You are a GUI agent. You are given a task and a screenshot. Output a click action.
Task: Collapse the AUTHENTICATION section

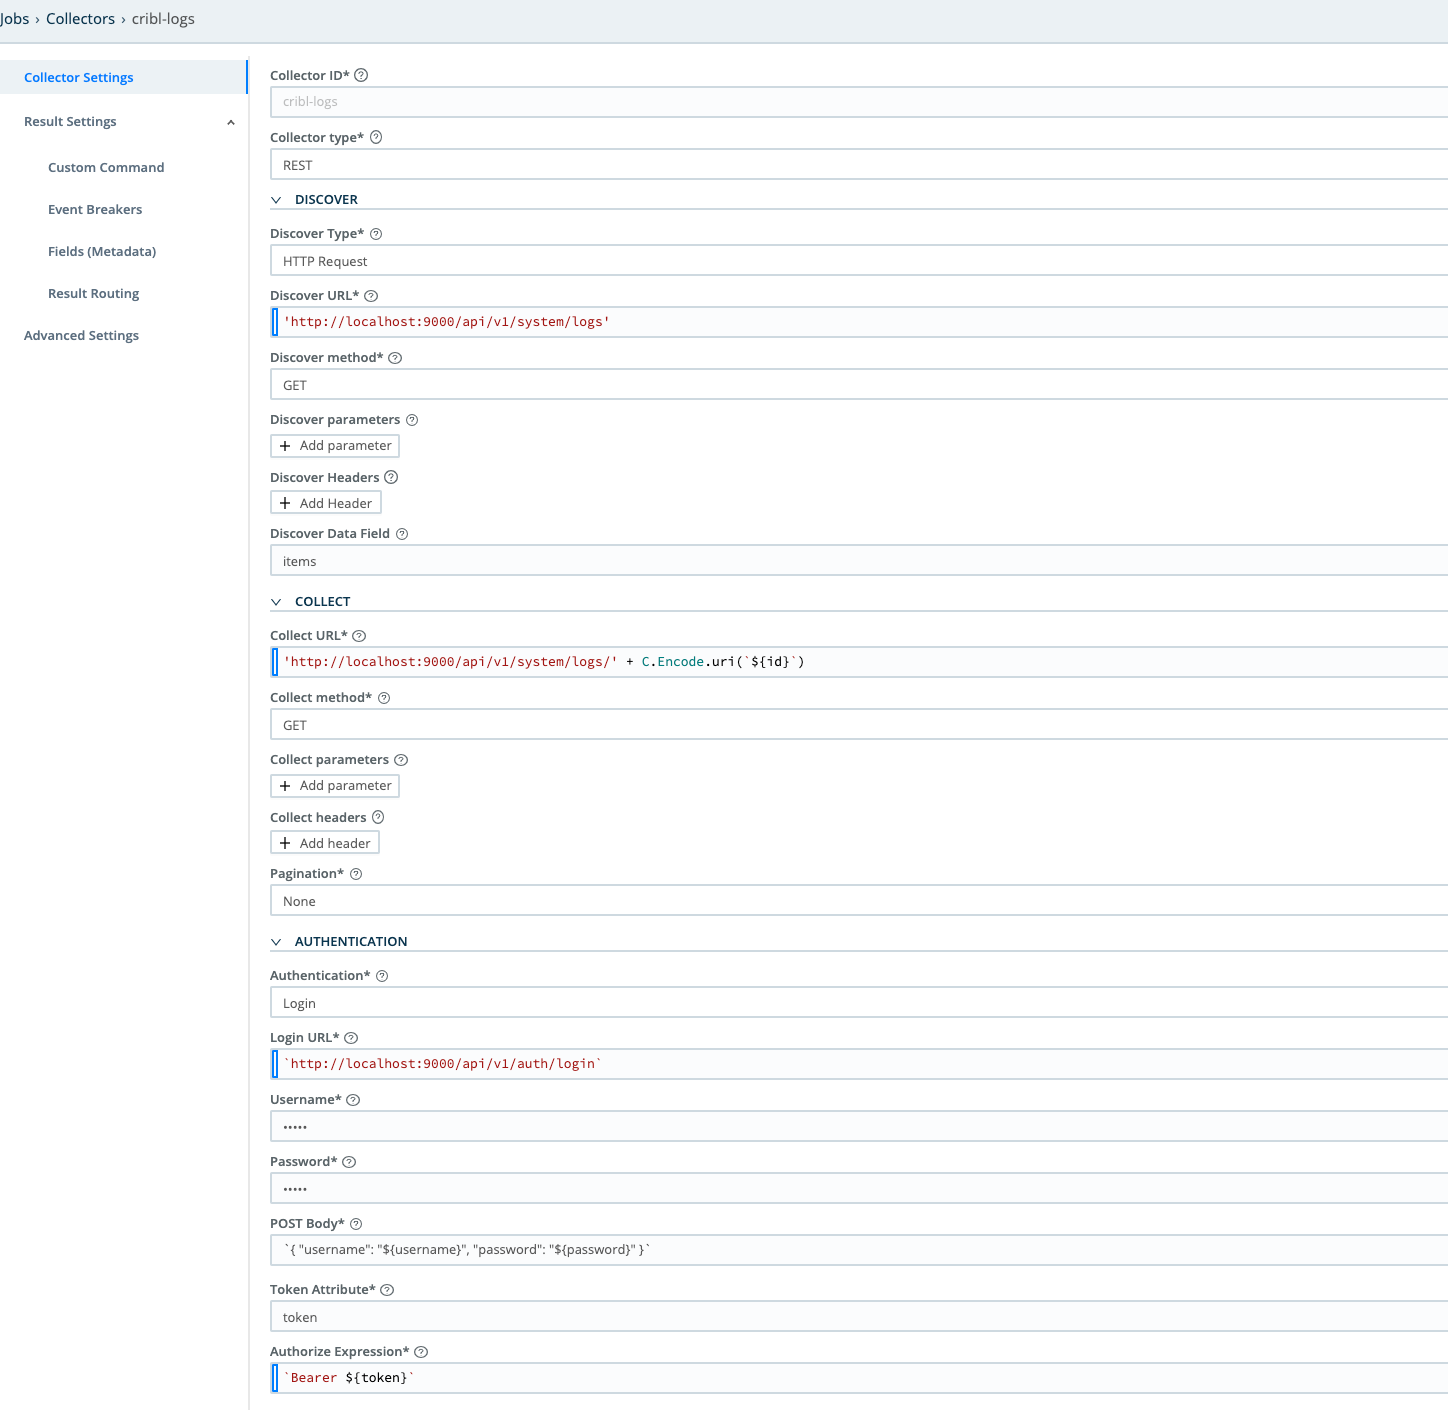tap(277, 941)
